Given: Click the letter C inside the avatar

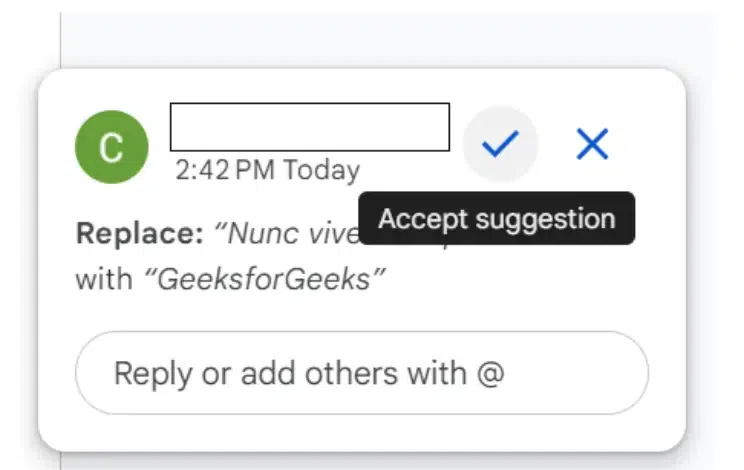Looking at the screenshot, I should (x=112, y=149).
